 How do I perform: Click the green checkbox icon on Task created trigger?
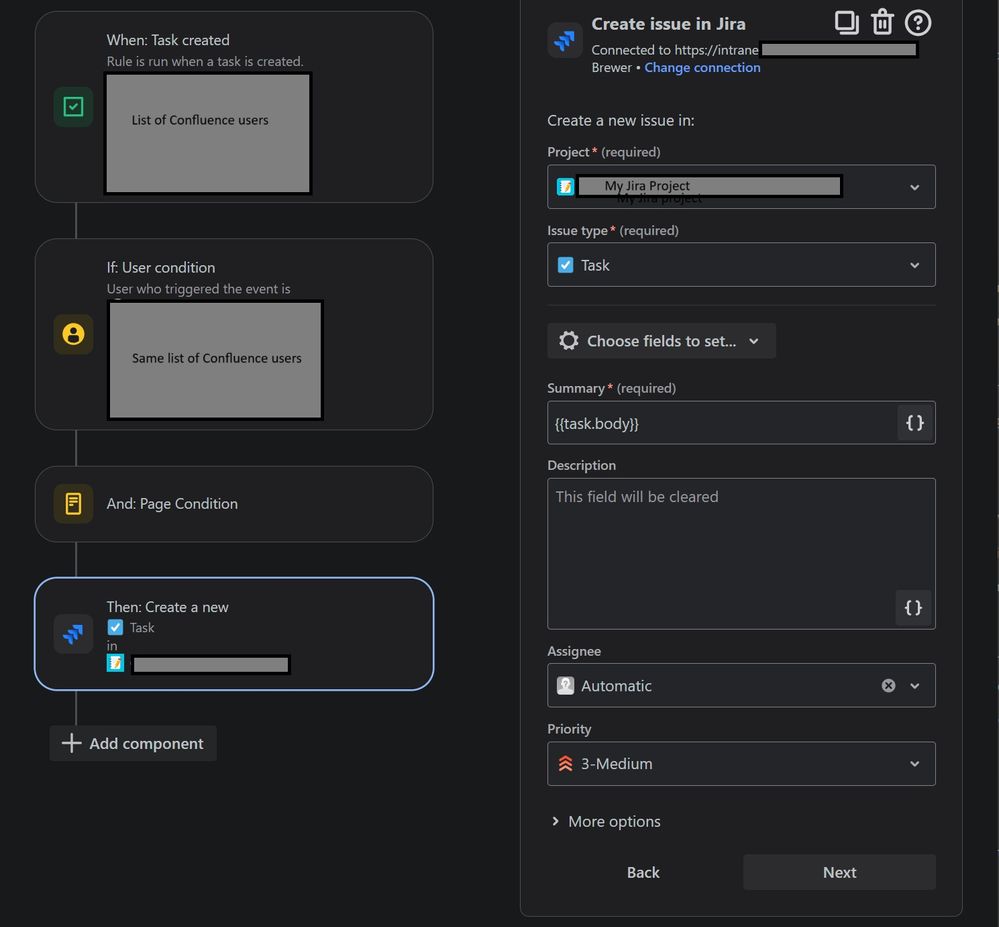click(72, 106)
